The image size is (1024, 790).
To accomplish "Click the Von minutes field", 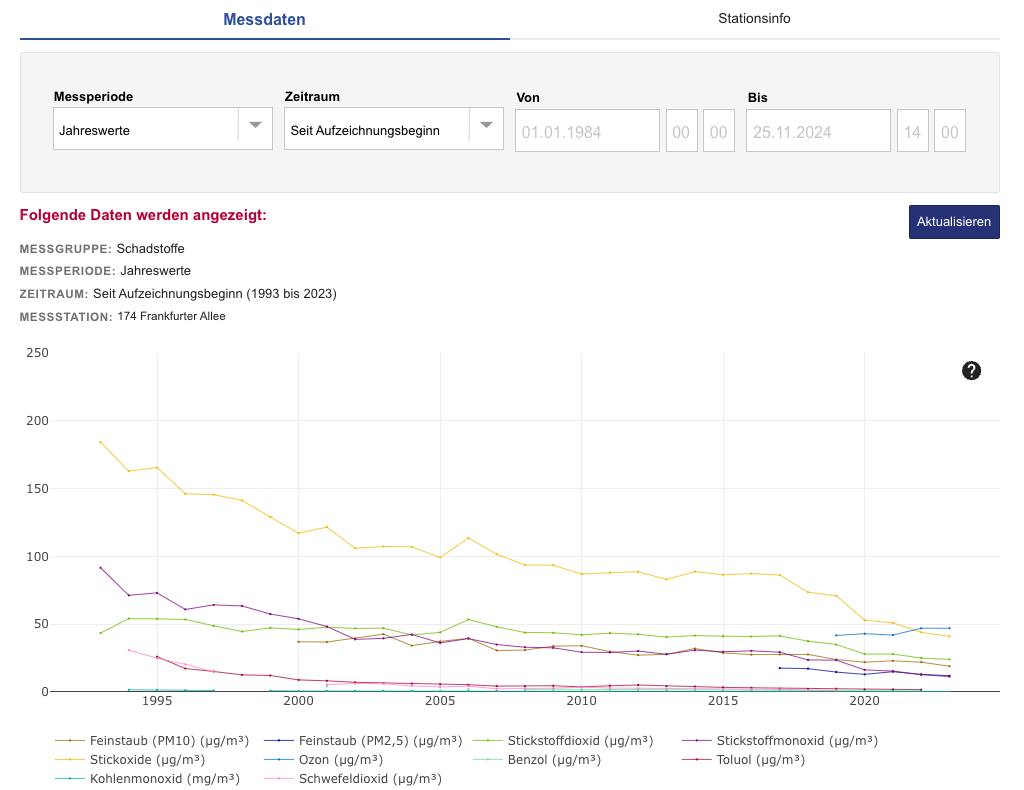I will 718,131.
